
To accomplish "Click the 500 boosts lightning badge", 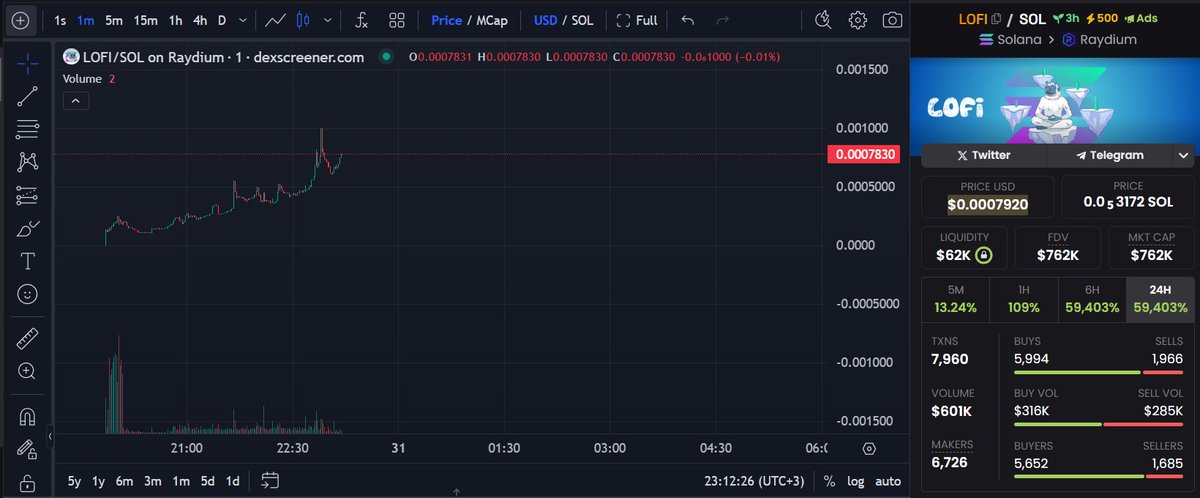I will (x=1103, y=19).
